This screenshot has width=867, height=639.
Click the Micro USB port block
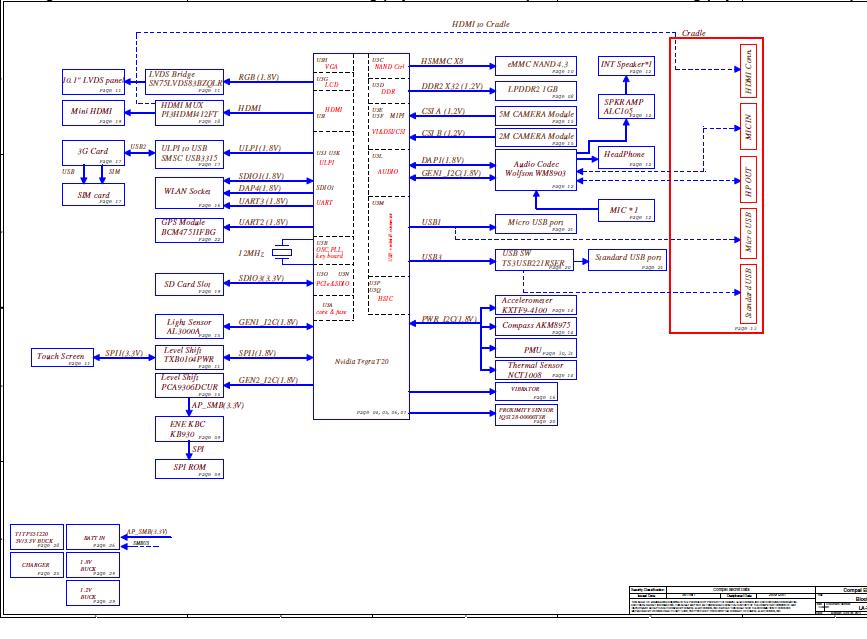(536, 224)
